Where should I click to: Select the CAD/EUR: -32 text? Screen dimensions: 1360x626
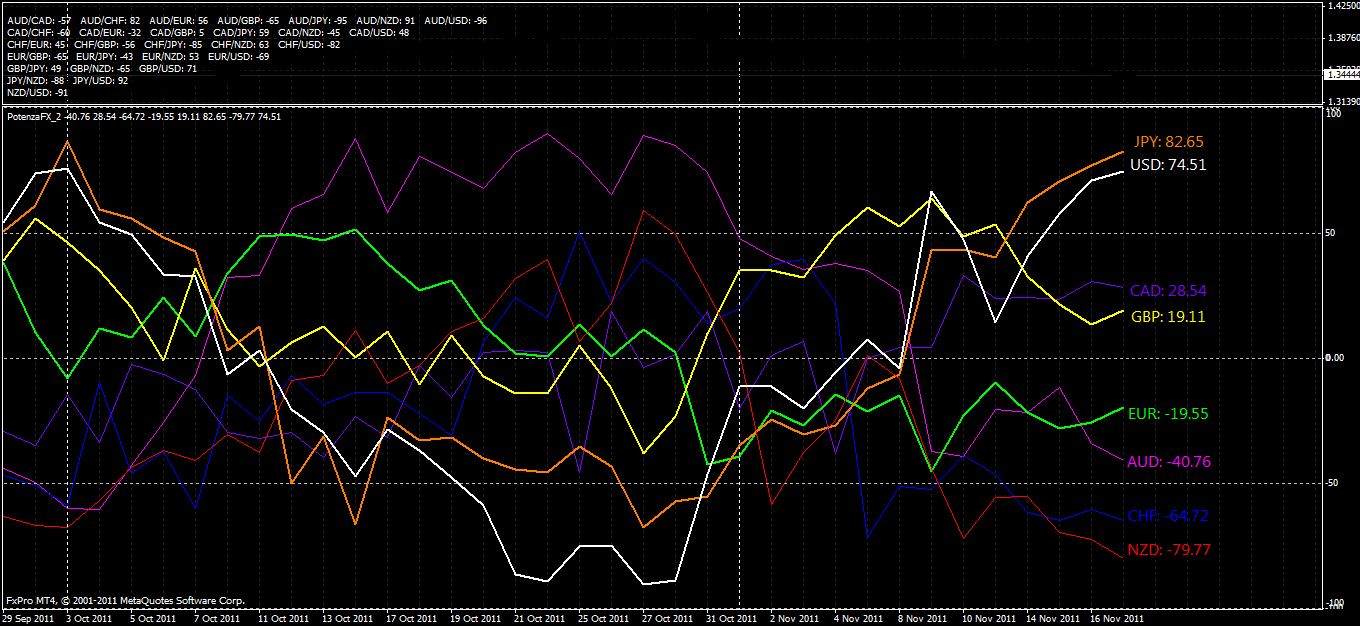click(109, 32)
